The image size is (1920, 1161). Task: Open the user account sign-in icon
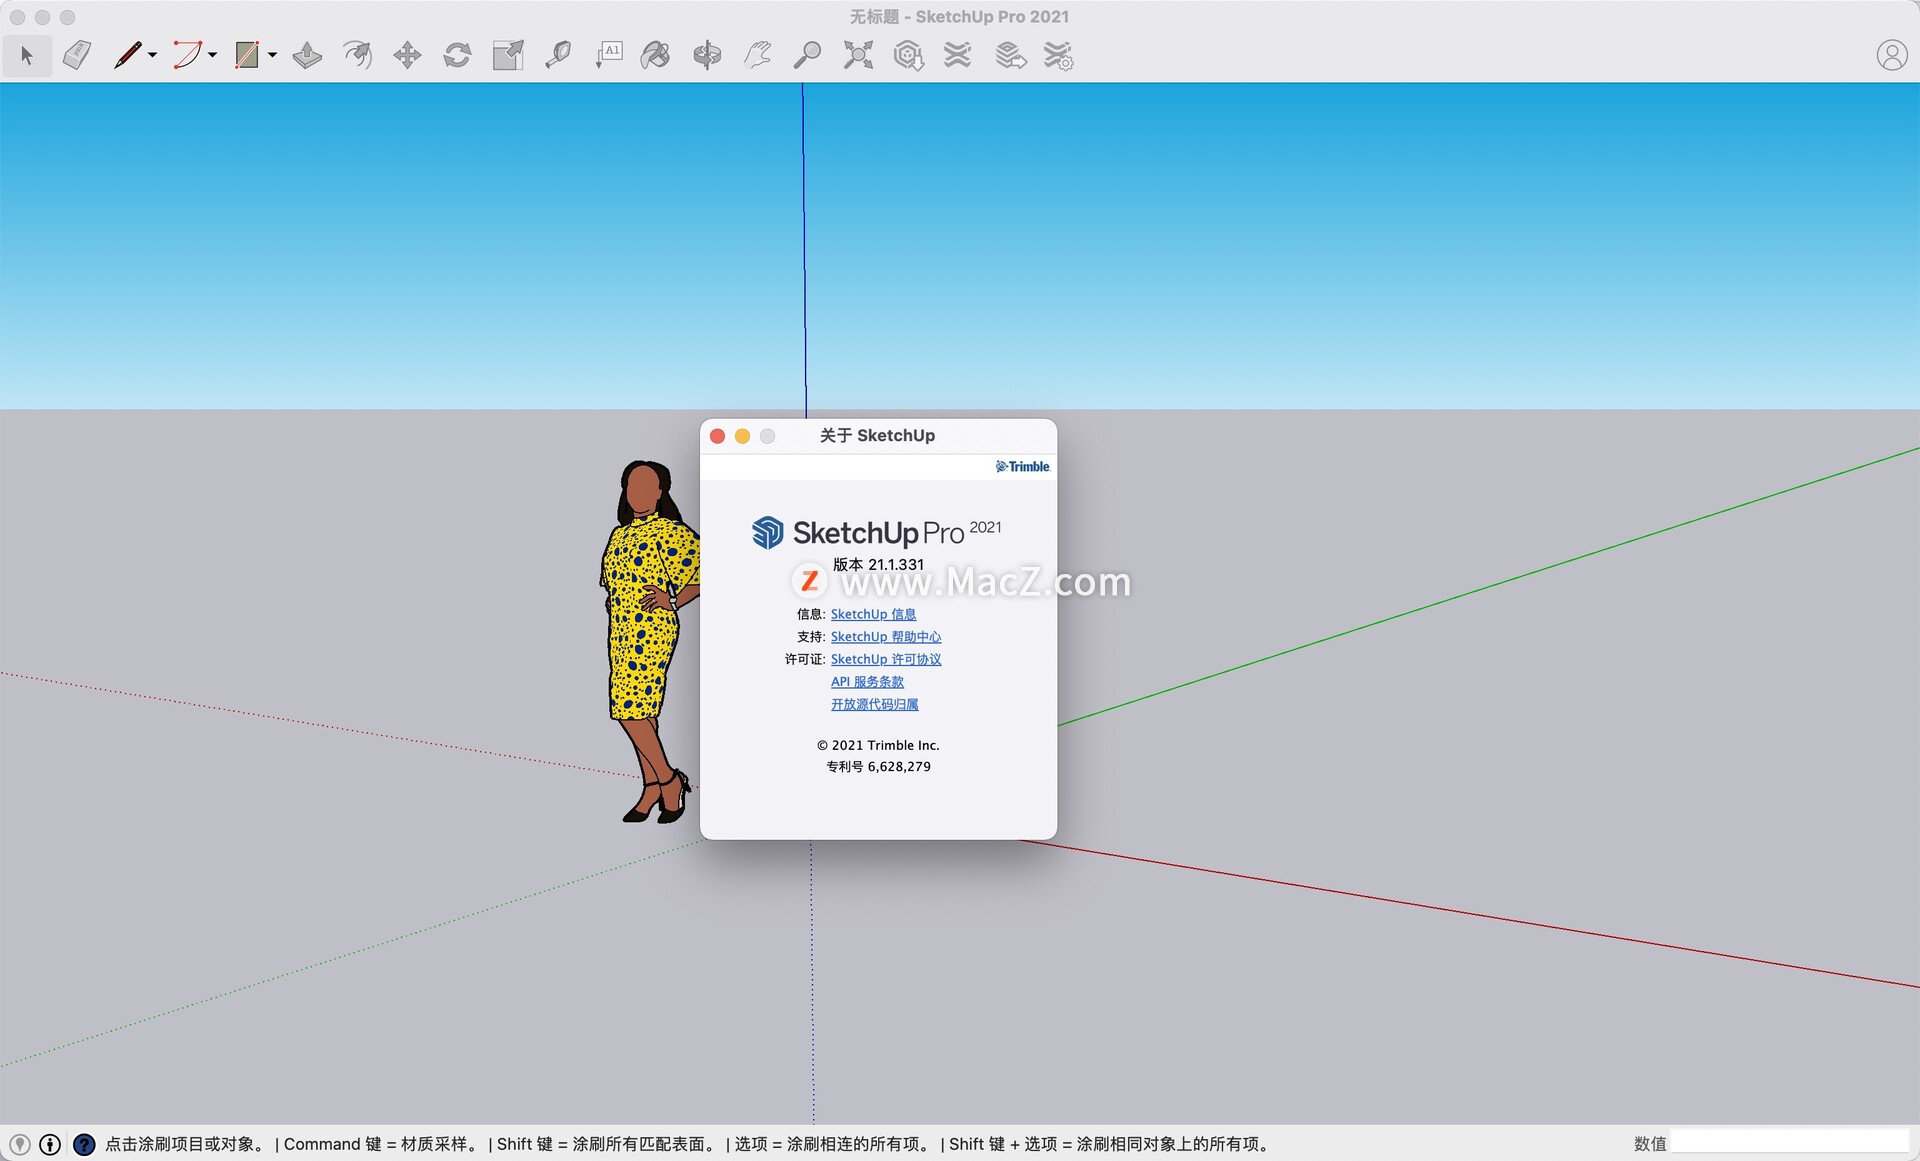(x=1891, y=55)
